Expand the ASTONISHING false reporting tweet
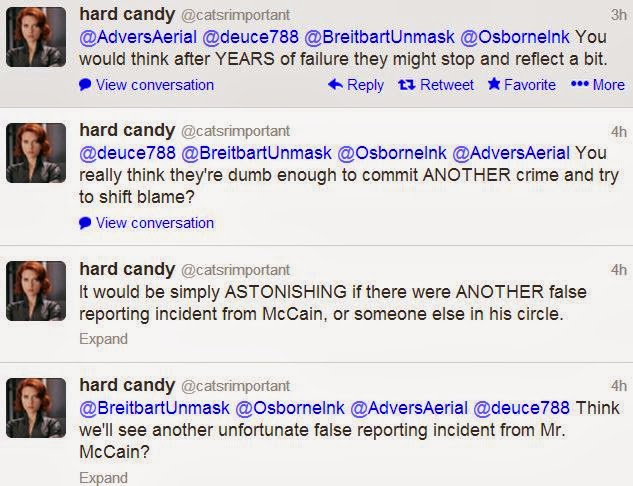This screenshot has width=633, height=486. [104, 338]
